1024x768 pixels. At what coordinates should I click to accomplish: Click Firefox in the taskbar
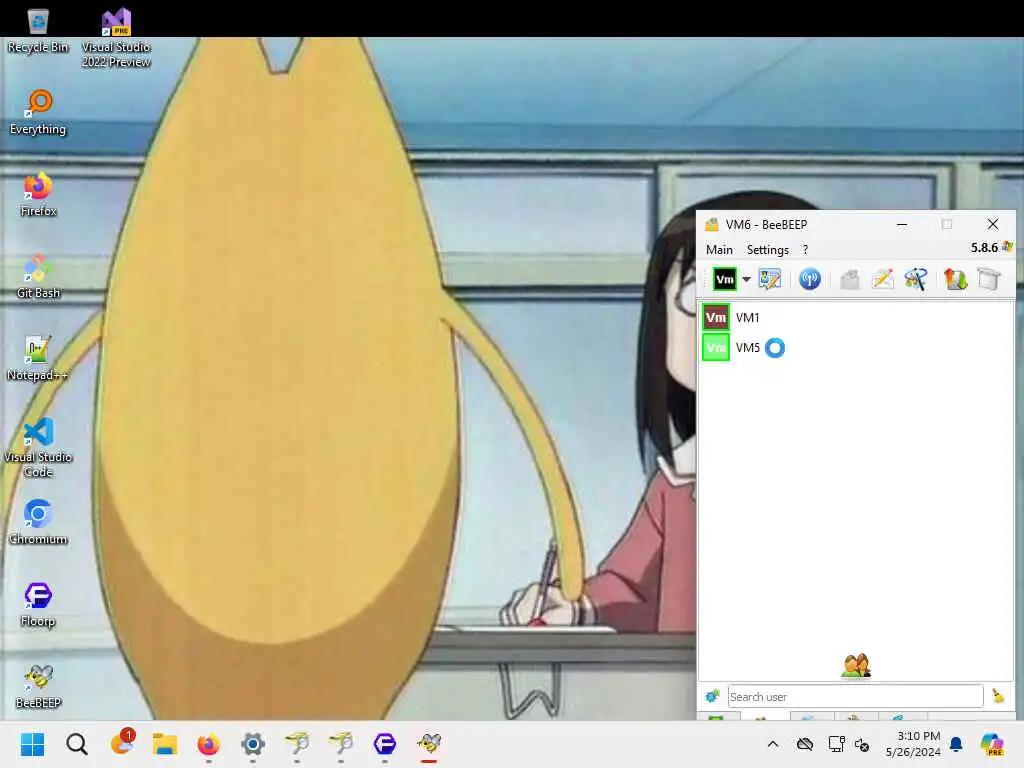pos(208,744)
